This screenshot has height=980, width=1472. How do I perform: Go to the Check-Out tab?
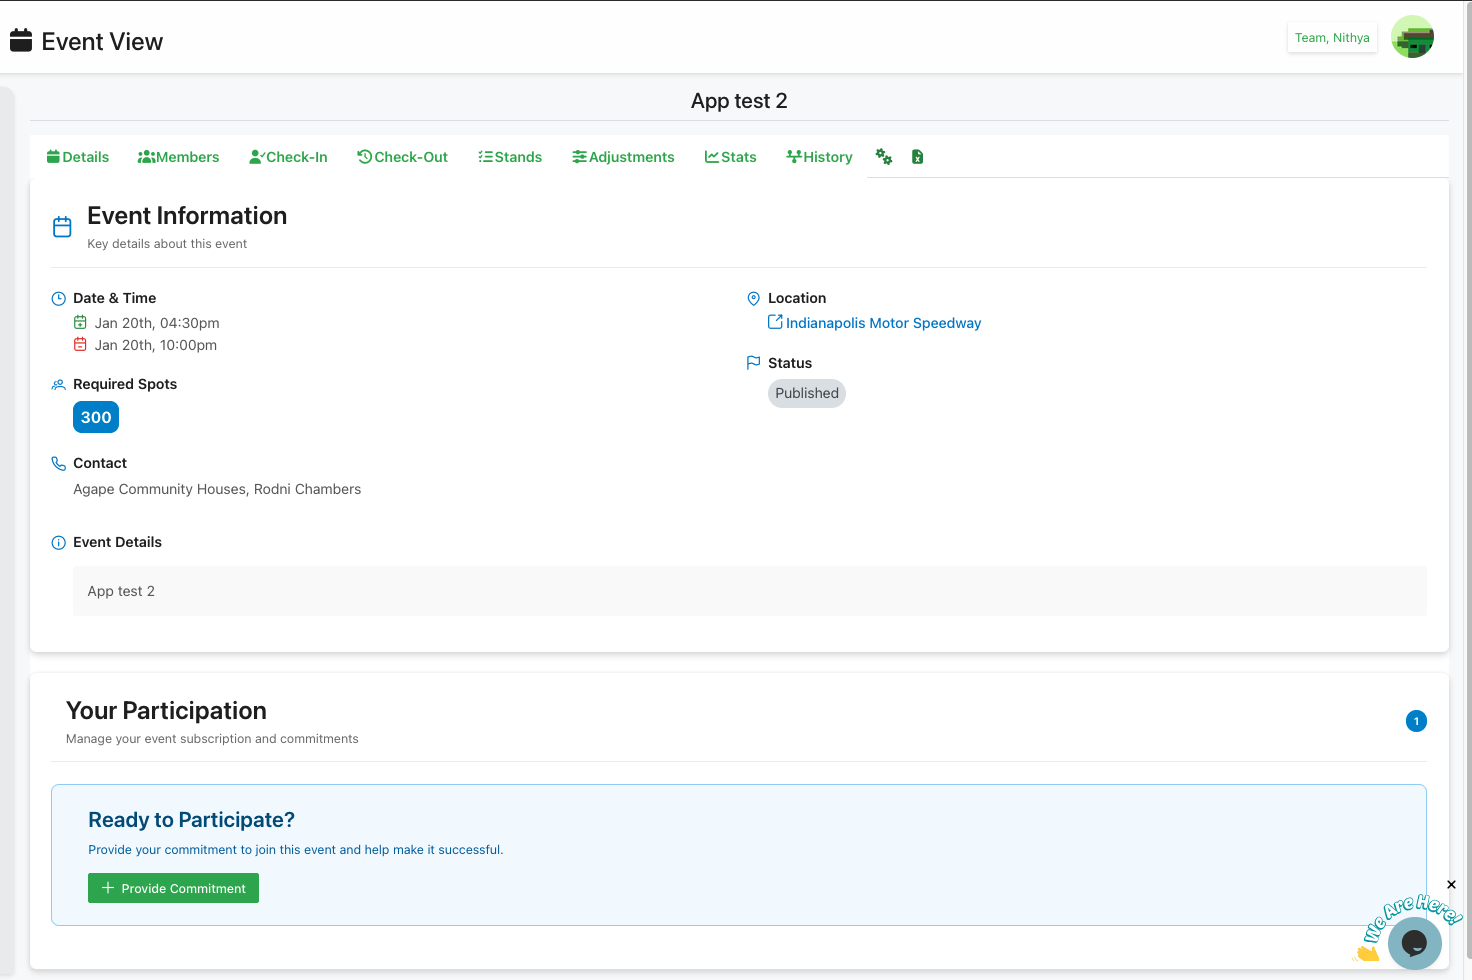click(x=402, y=157)
